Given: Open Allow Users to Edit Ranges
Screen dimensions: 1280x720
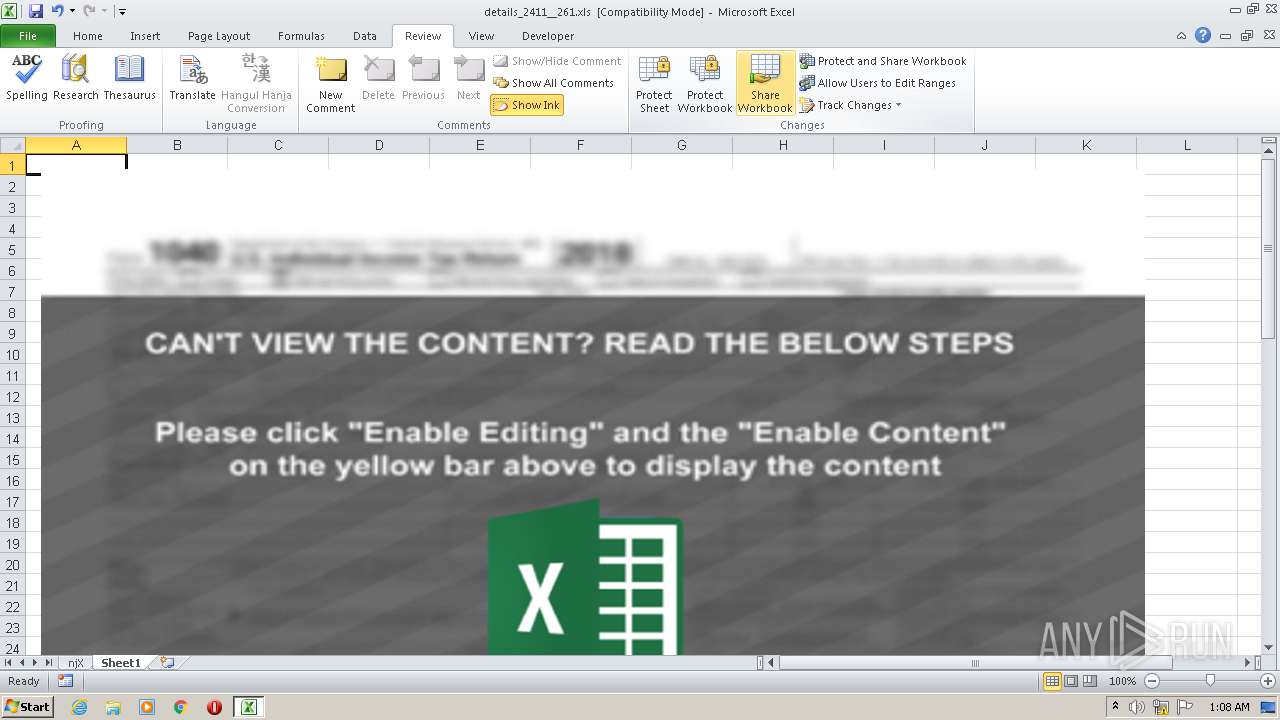Looking at the screenshot, I should coord(878,83).
